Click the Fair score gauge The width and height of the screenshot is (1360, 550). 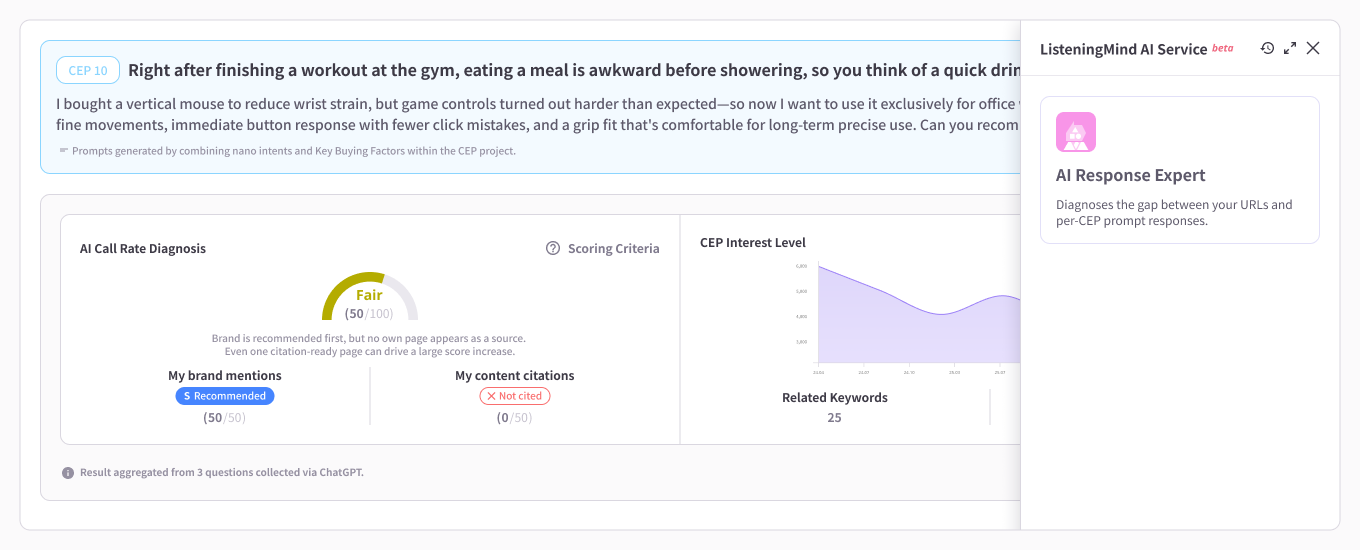point(370,297)
